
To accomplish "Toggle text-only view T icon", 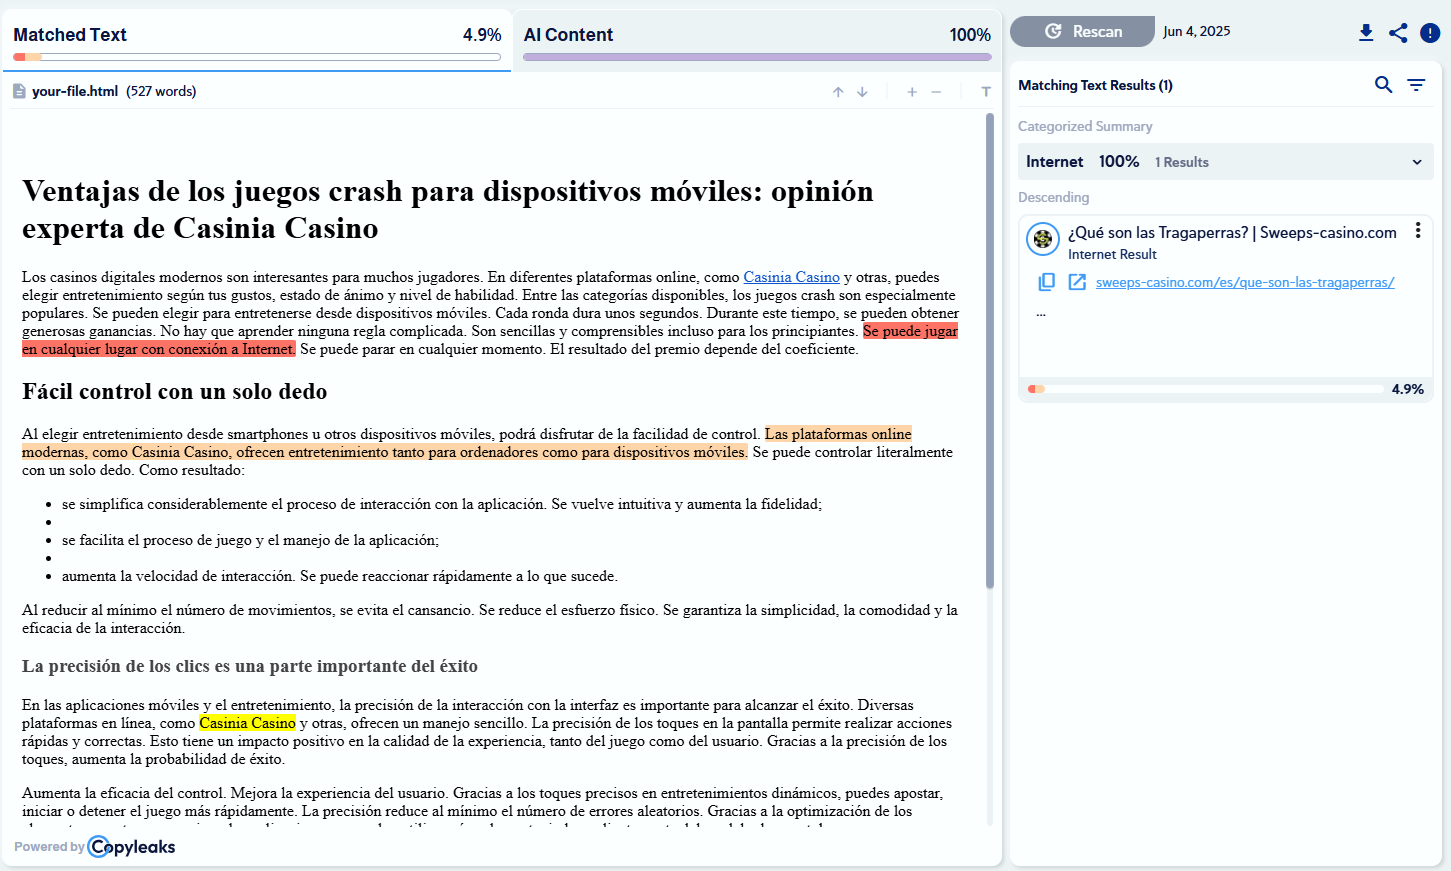I will tap(986, 92).
